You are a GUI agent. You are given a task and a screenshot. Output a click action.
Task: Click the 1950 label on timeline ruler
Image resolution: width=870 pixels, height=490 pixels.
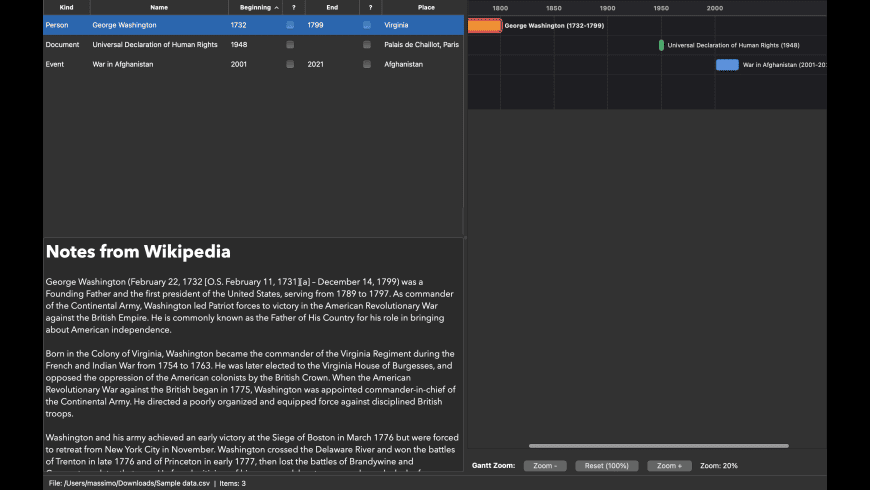(x=661, y=8)
